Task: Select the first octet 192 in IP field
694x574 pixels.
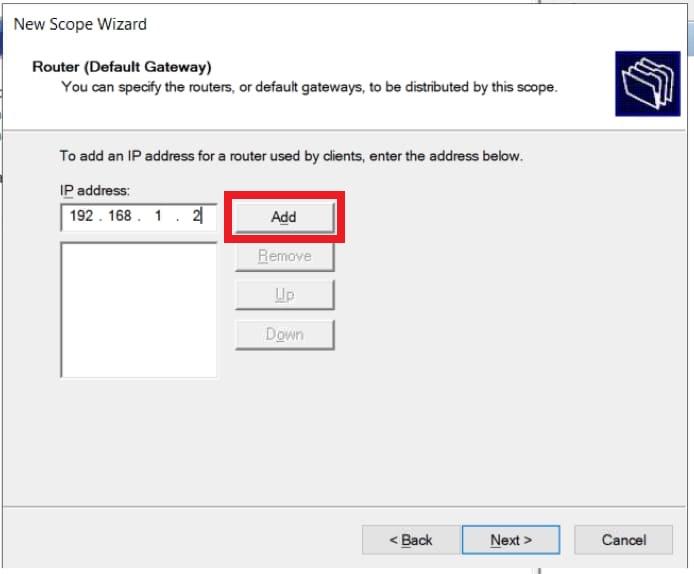Action: coord(81,216)
